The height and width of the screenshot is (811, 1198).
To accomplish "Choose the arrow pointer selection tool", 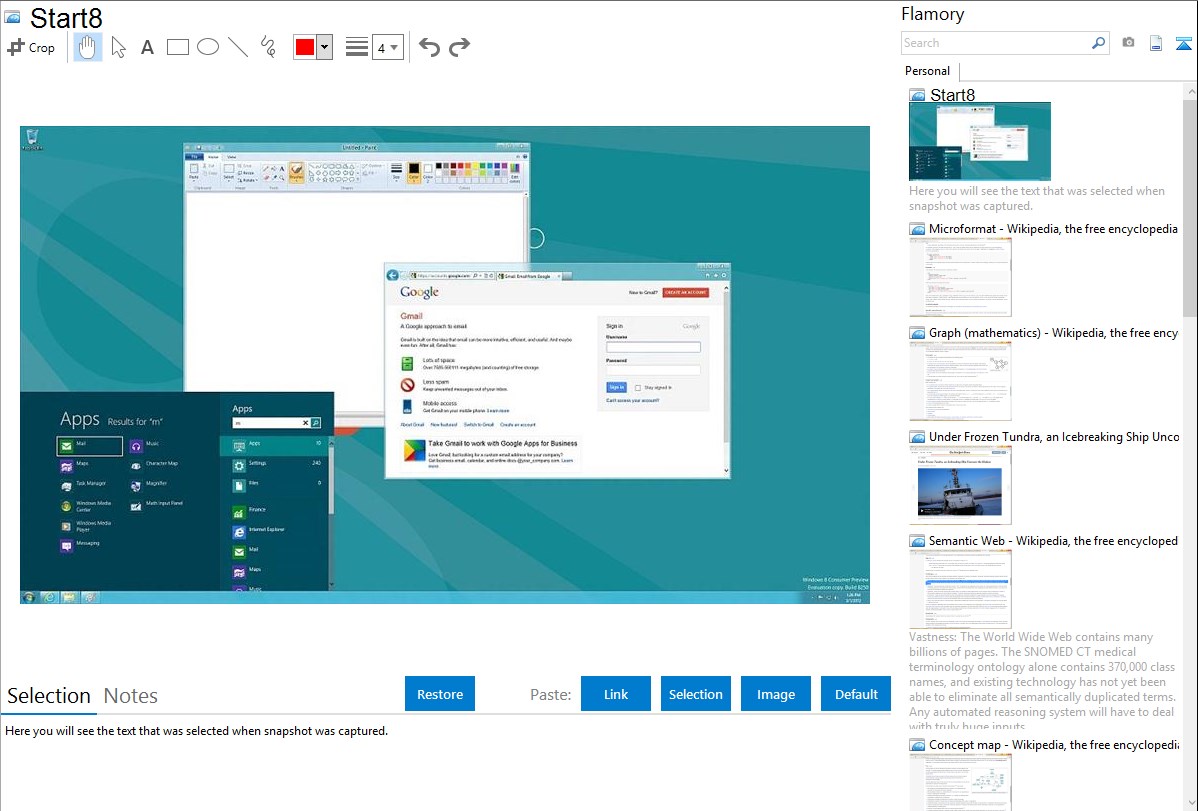I will point(118,47).
